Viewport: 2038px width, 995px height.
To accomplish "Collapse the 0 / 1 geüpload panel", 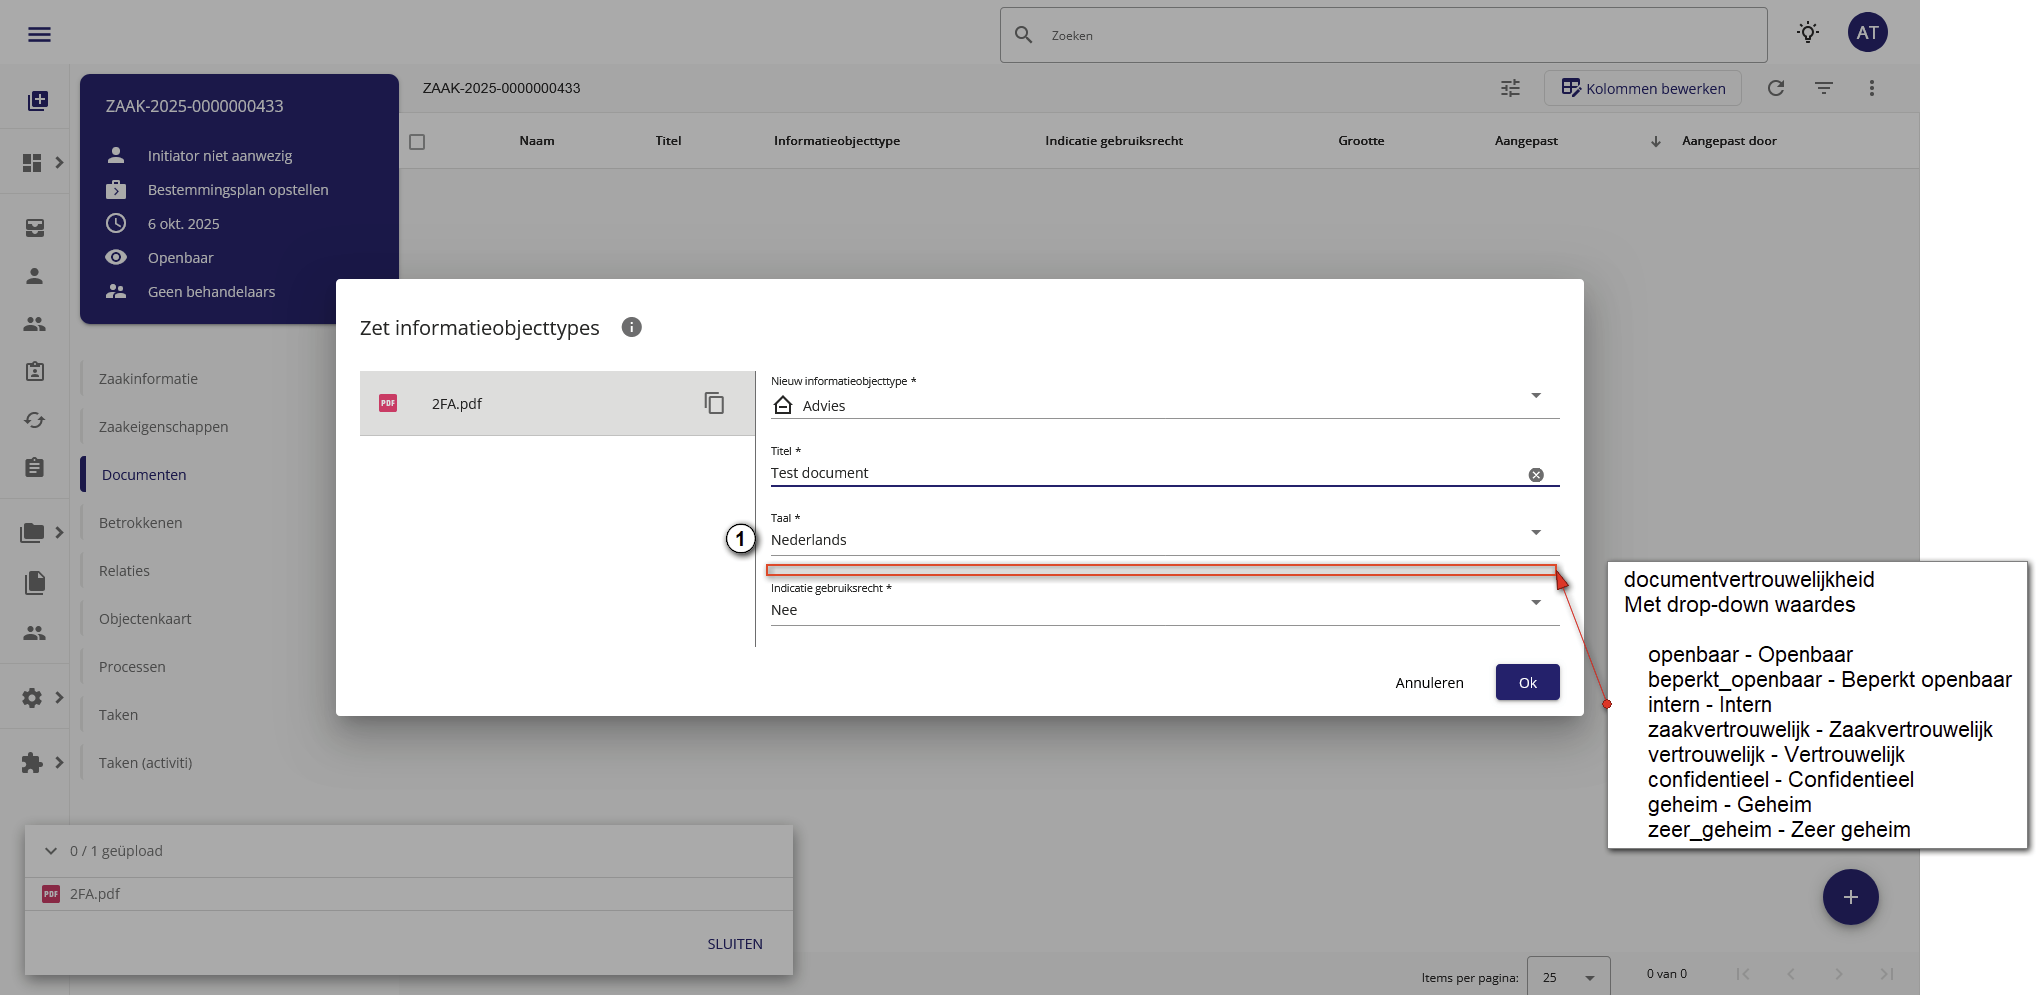I will coord(51,851).
